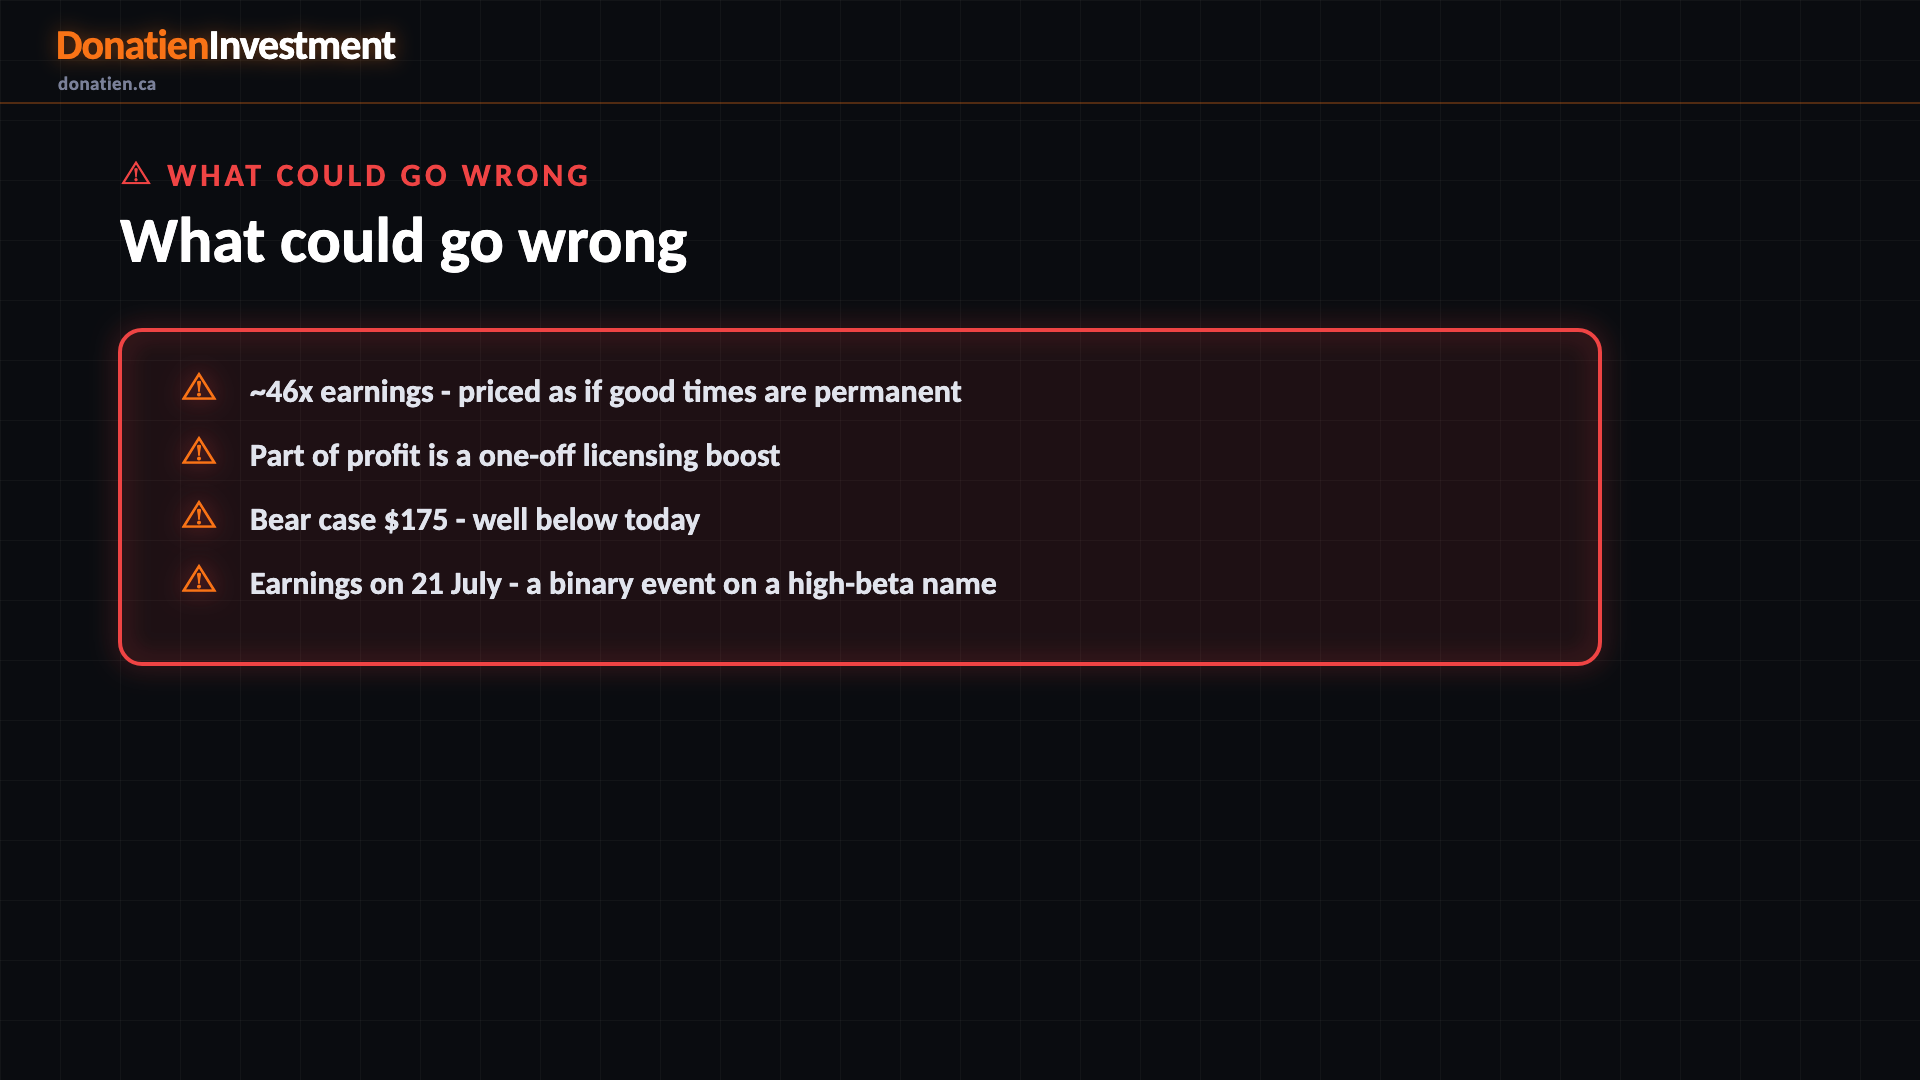Select the orange Donatien word in the logo
The width and height of the screenshot is (1920, 1080).
click(x=132, y=46)
